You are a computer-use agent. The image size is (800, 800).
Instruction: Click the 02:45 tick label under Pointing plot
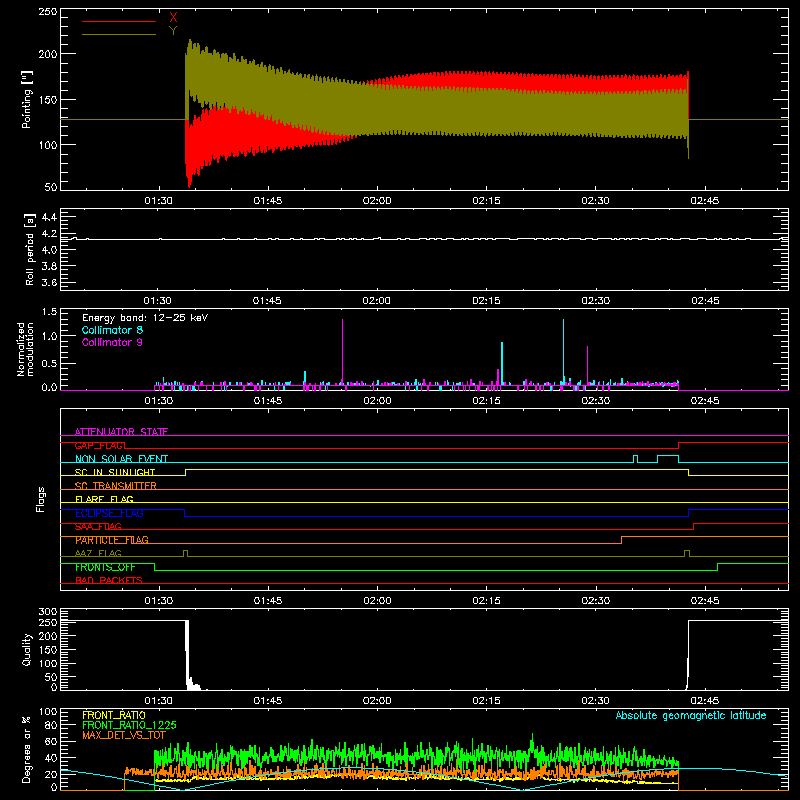(x=705, y=201)
